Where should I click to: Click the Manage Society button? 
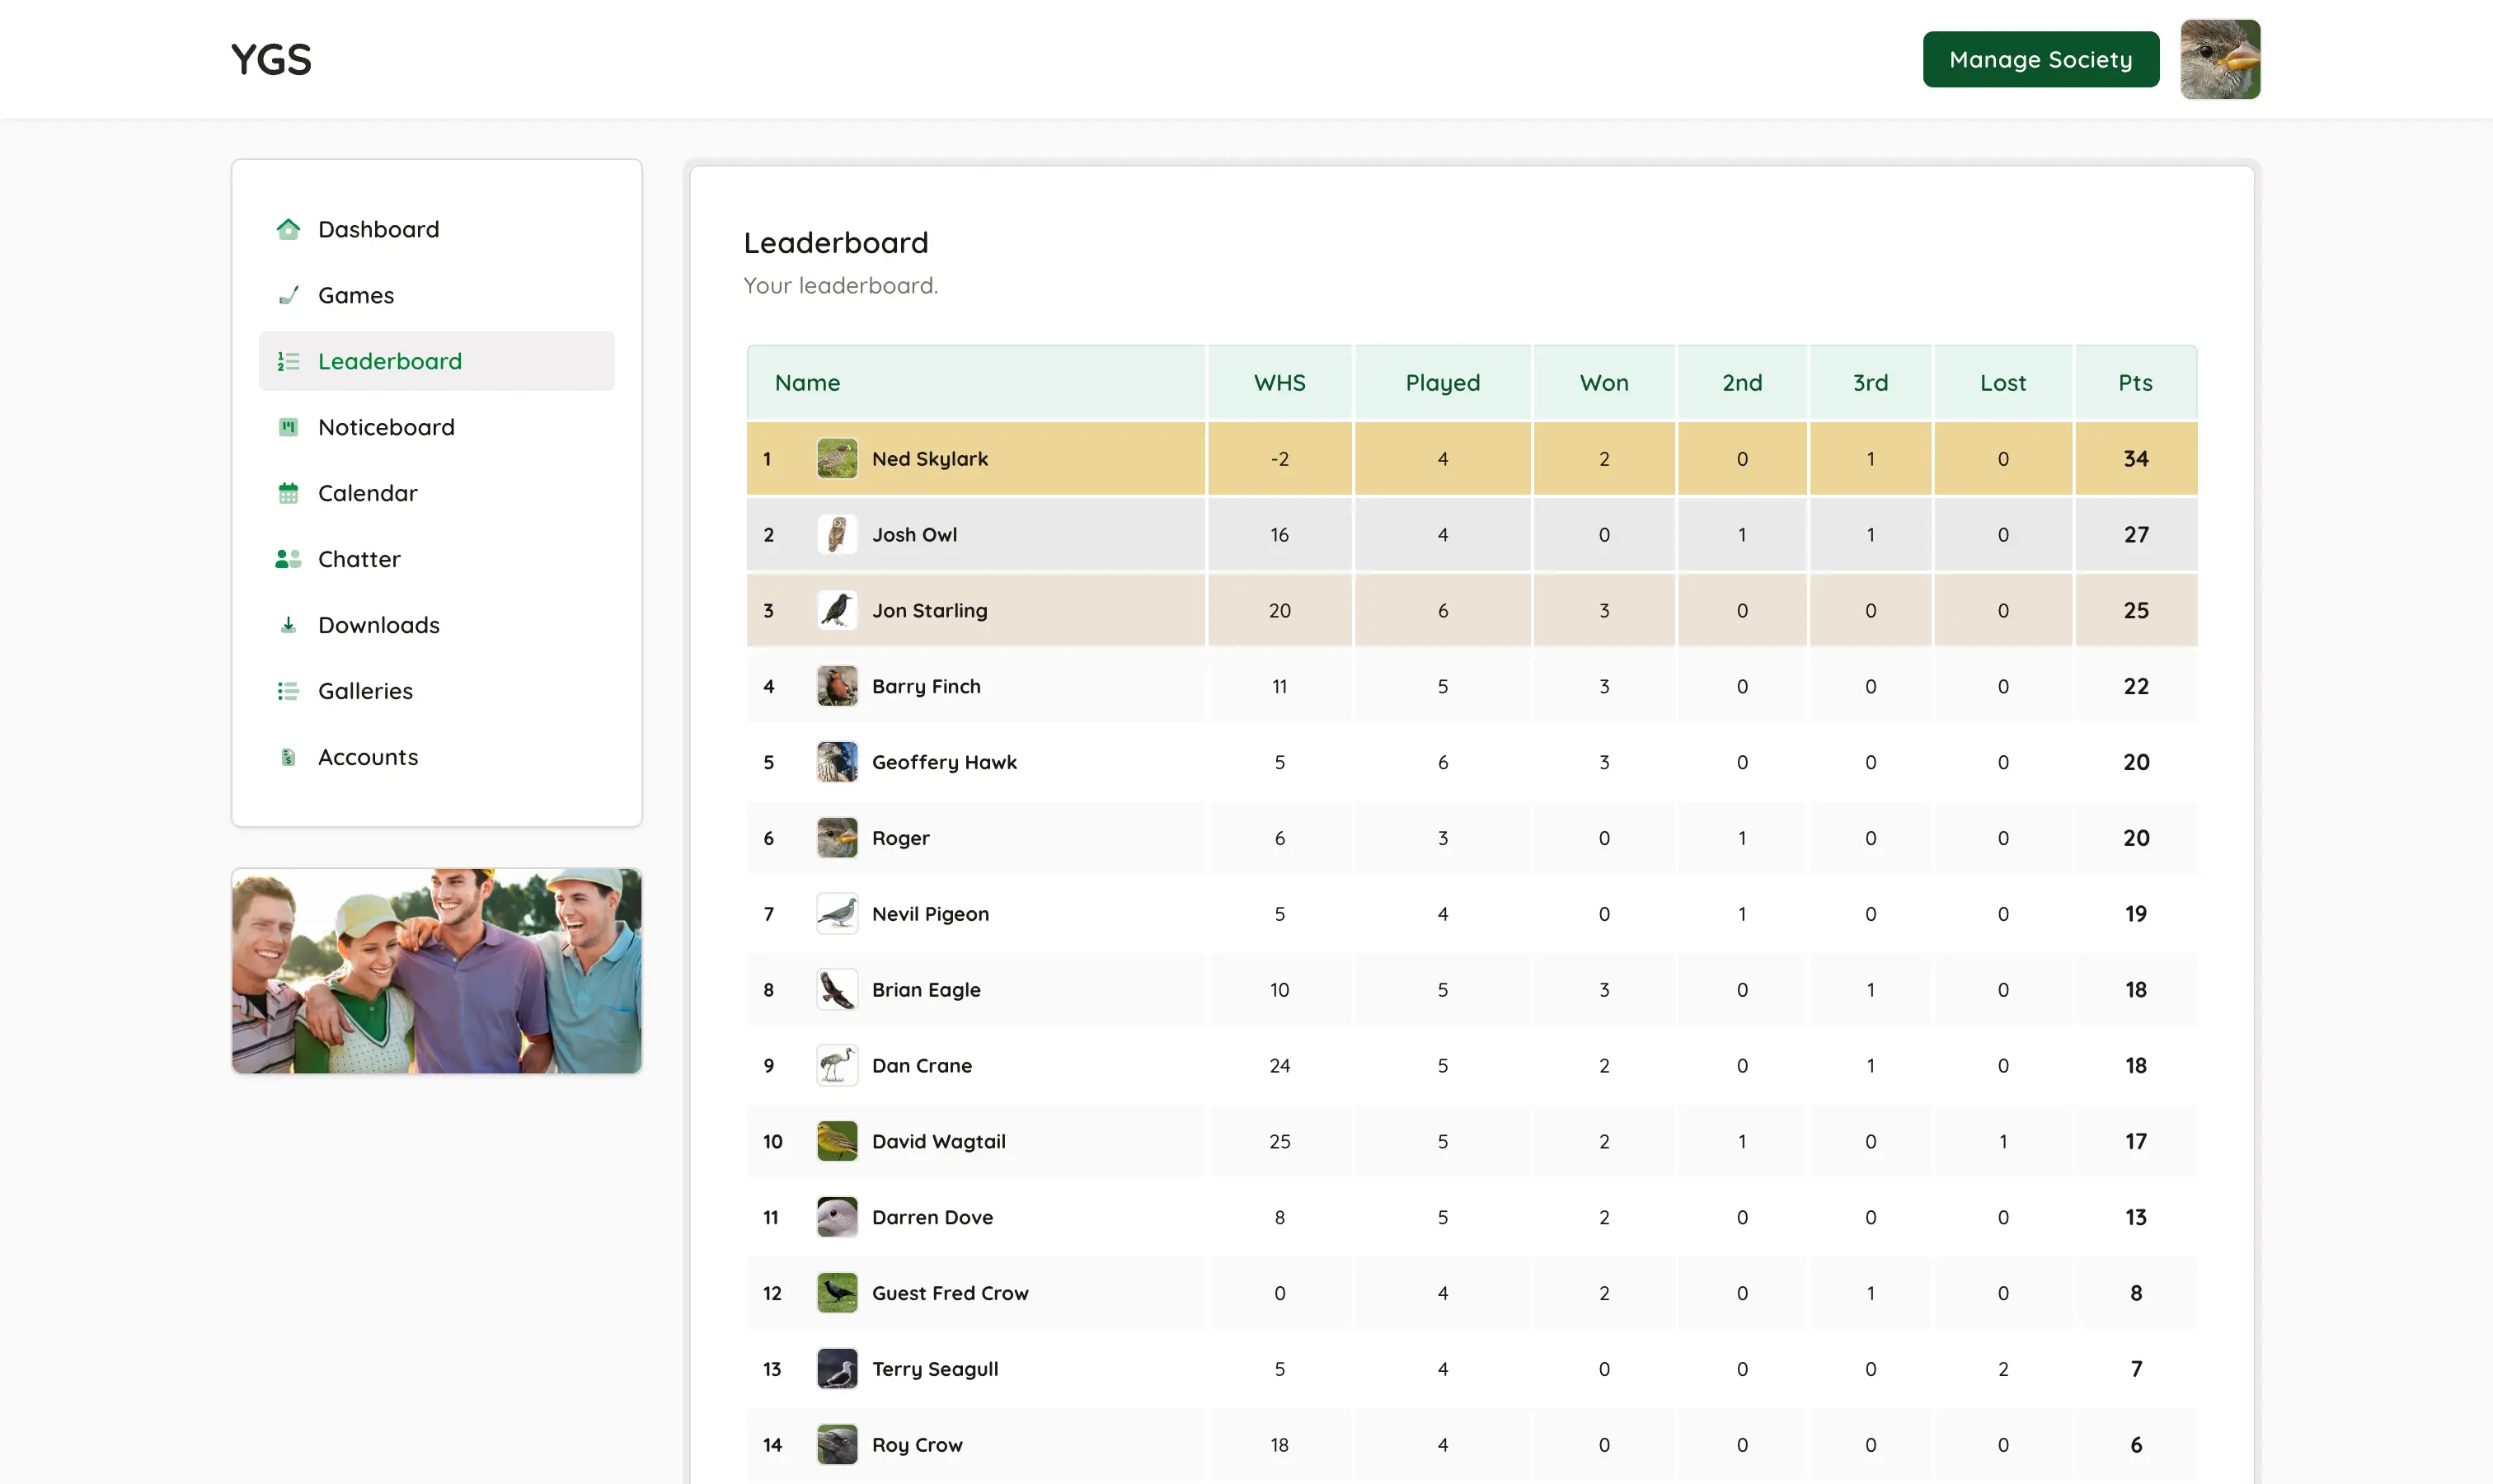[2040, 59]
